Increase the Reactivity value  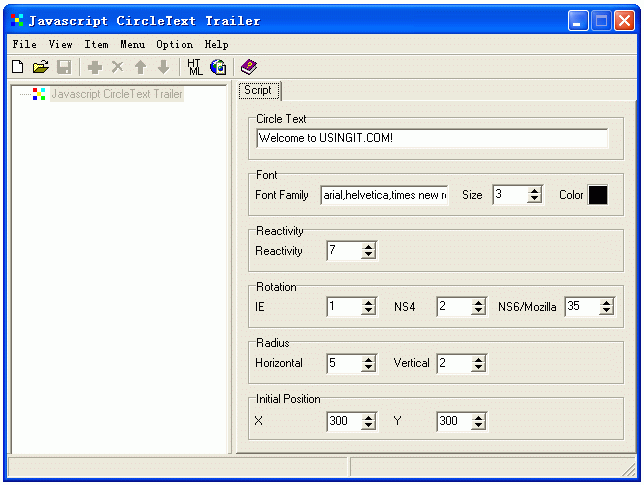[x=368, y=246]
